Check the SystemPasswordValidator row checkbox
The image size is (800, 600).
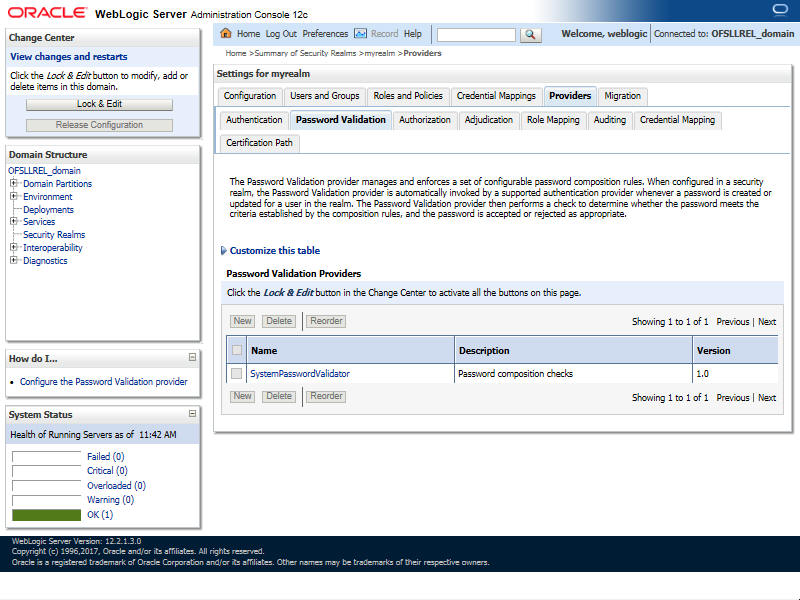coord(236,373)
